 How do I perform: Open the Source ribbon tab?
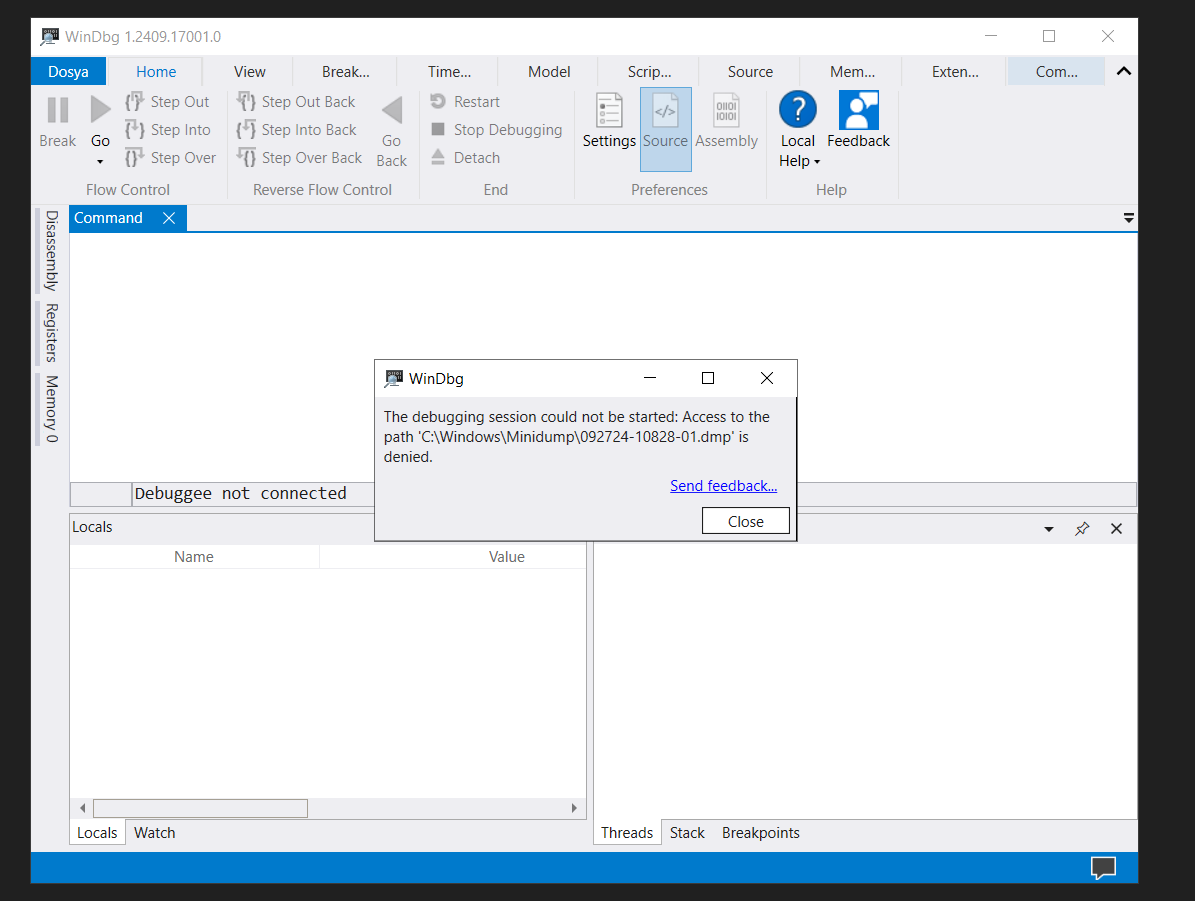click(x=751, y=72)
